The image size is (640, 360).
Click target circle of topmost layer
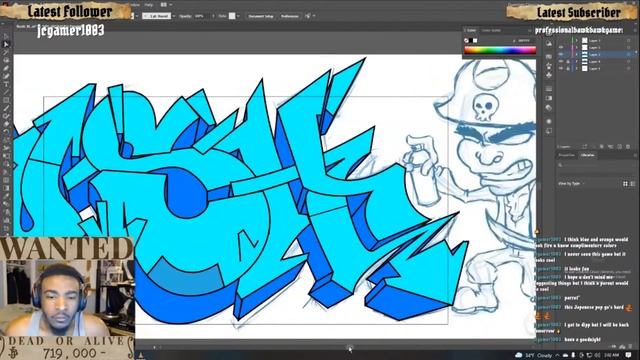(x=629, y=40)
